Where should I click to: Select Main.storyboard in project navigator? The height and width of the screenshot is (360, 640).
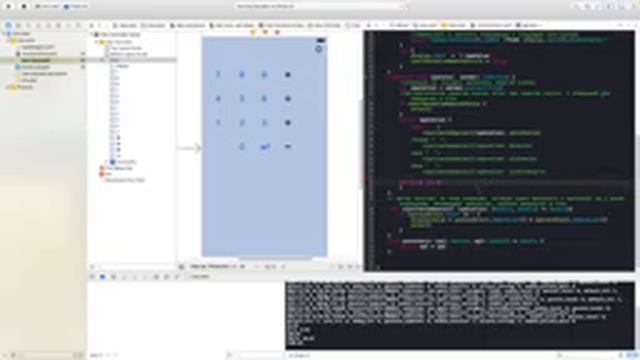click(36, 60)
